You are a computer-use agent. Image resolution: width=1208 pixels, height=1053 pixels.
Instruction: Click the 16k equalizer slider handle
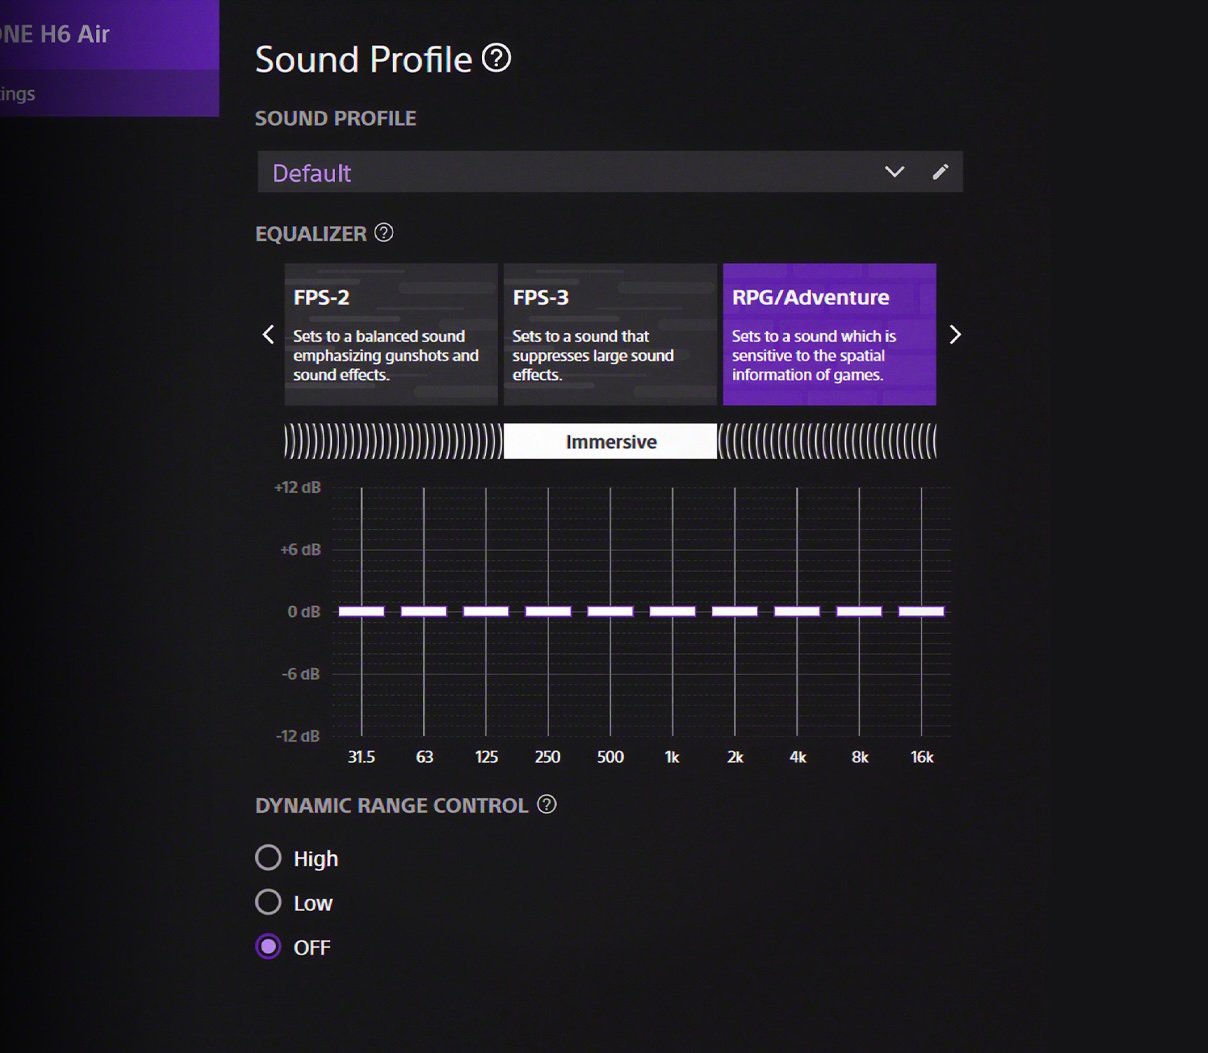coord(921,611)
